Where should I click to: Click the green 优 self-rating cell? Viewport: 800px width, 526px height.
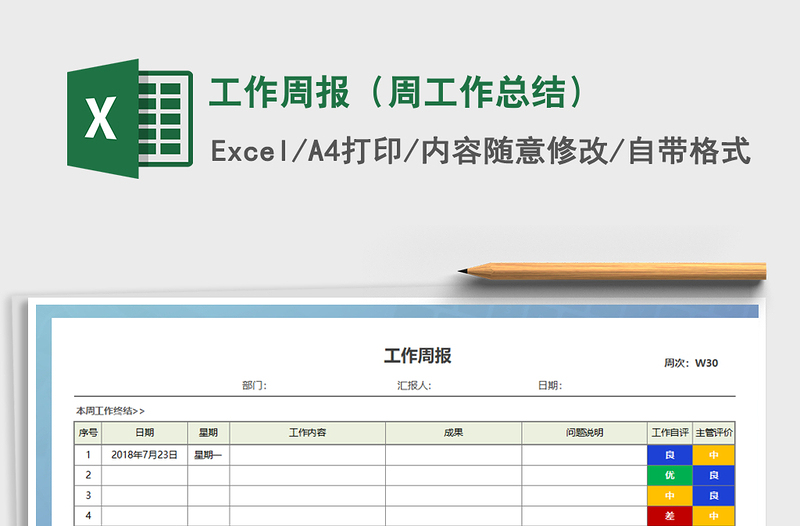[669, 475]
